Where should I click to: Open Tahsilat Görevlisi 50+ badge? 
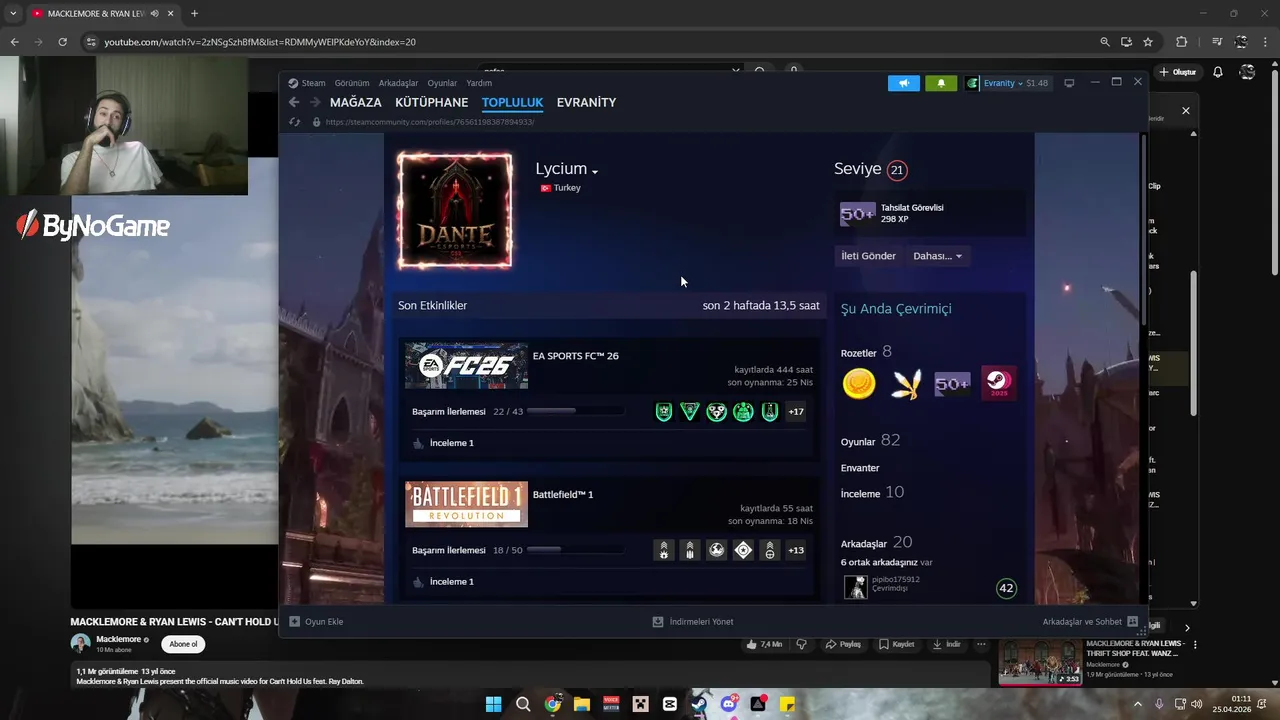pos(857,214)
